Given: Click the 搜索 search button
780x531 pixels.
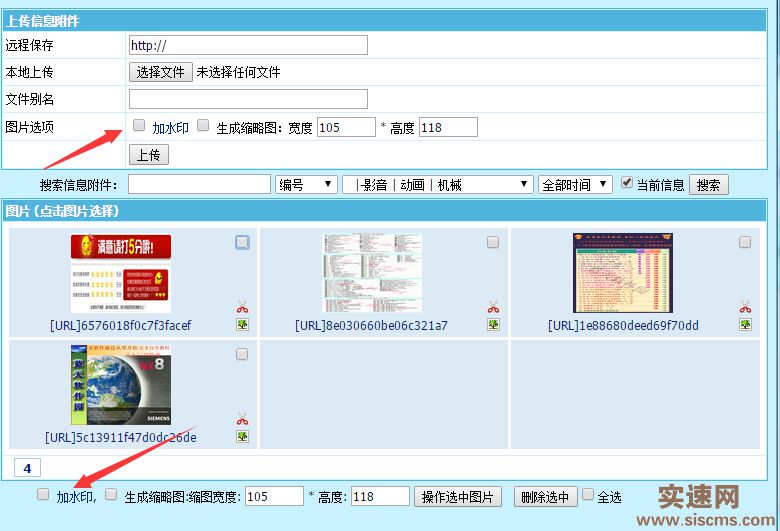Looking at the screenshot, I should click(708, 185).
